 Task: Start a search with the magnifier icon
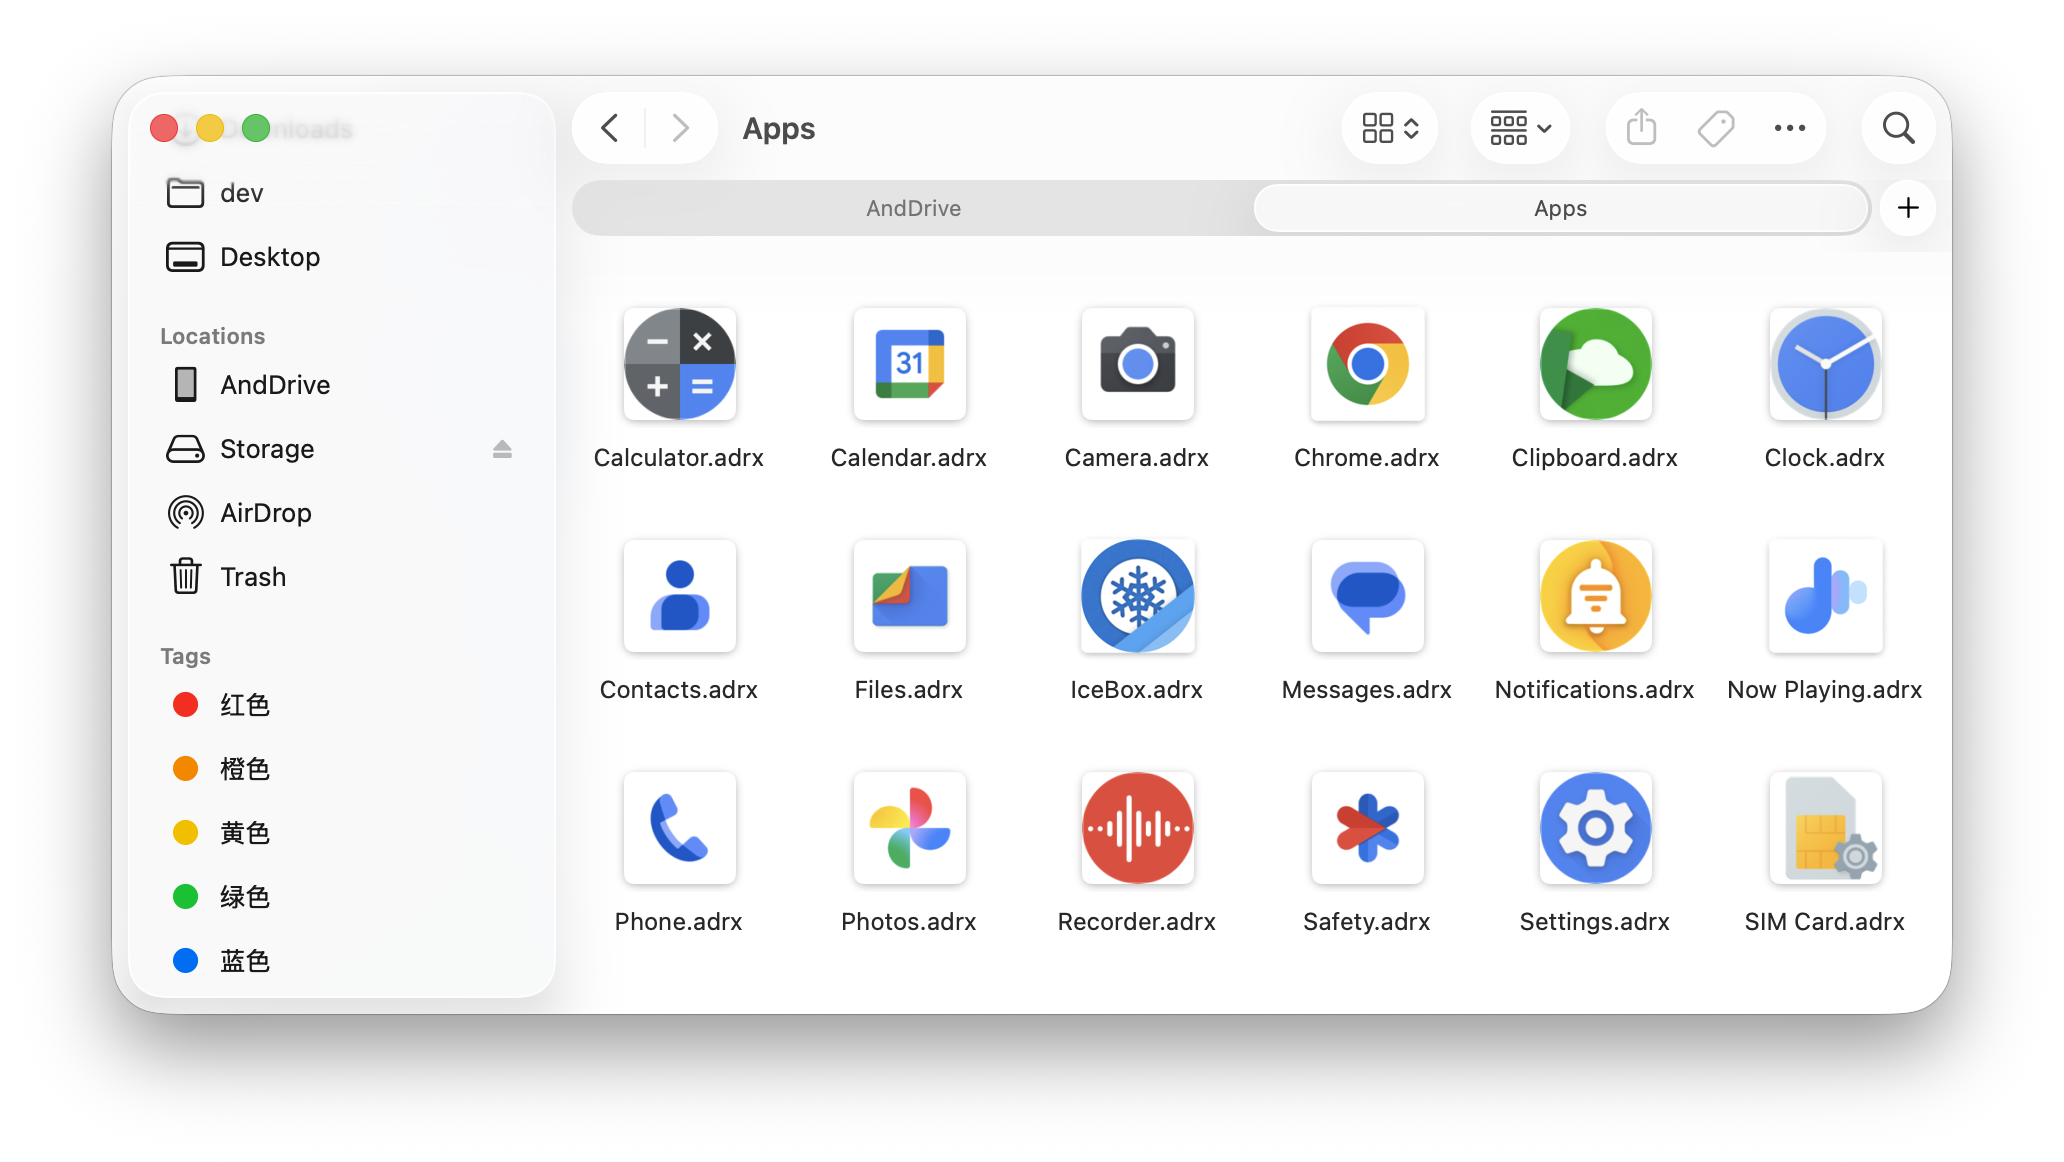[1898, 128]
